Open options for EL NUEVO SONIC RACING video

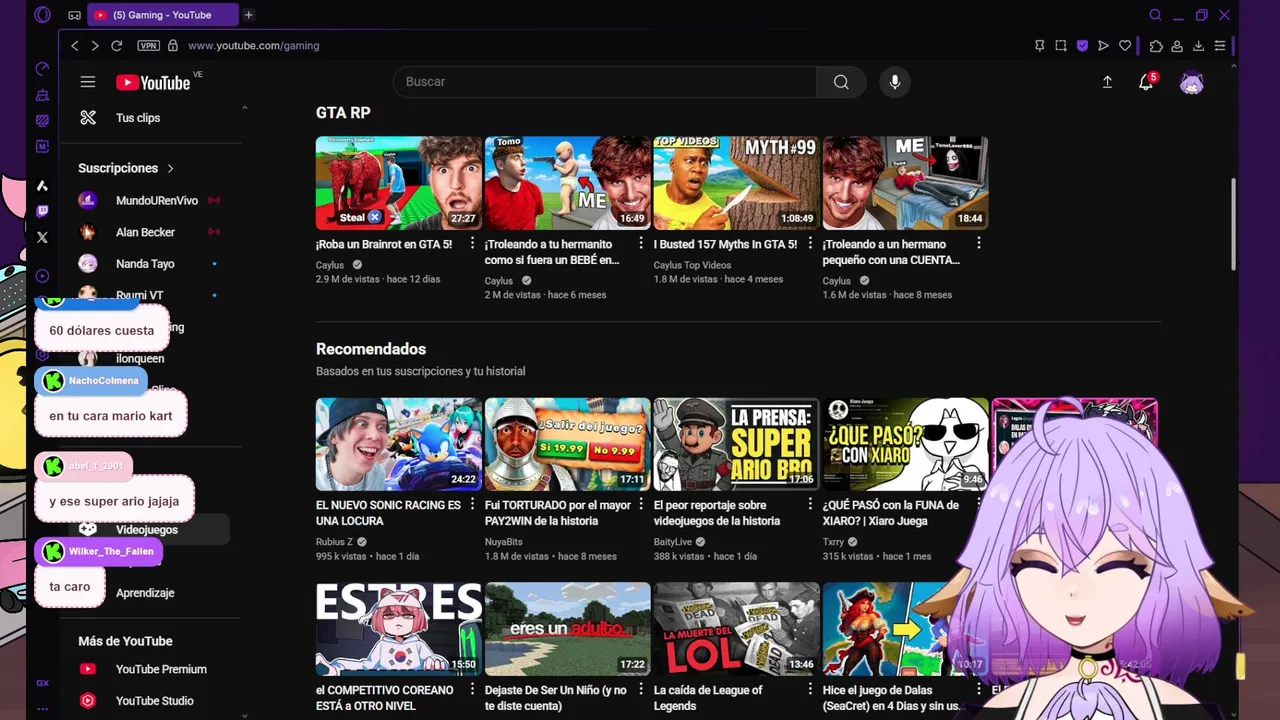(x=472, y=505)
